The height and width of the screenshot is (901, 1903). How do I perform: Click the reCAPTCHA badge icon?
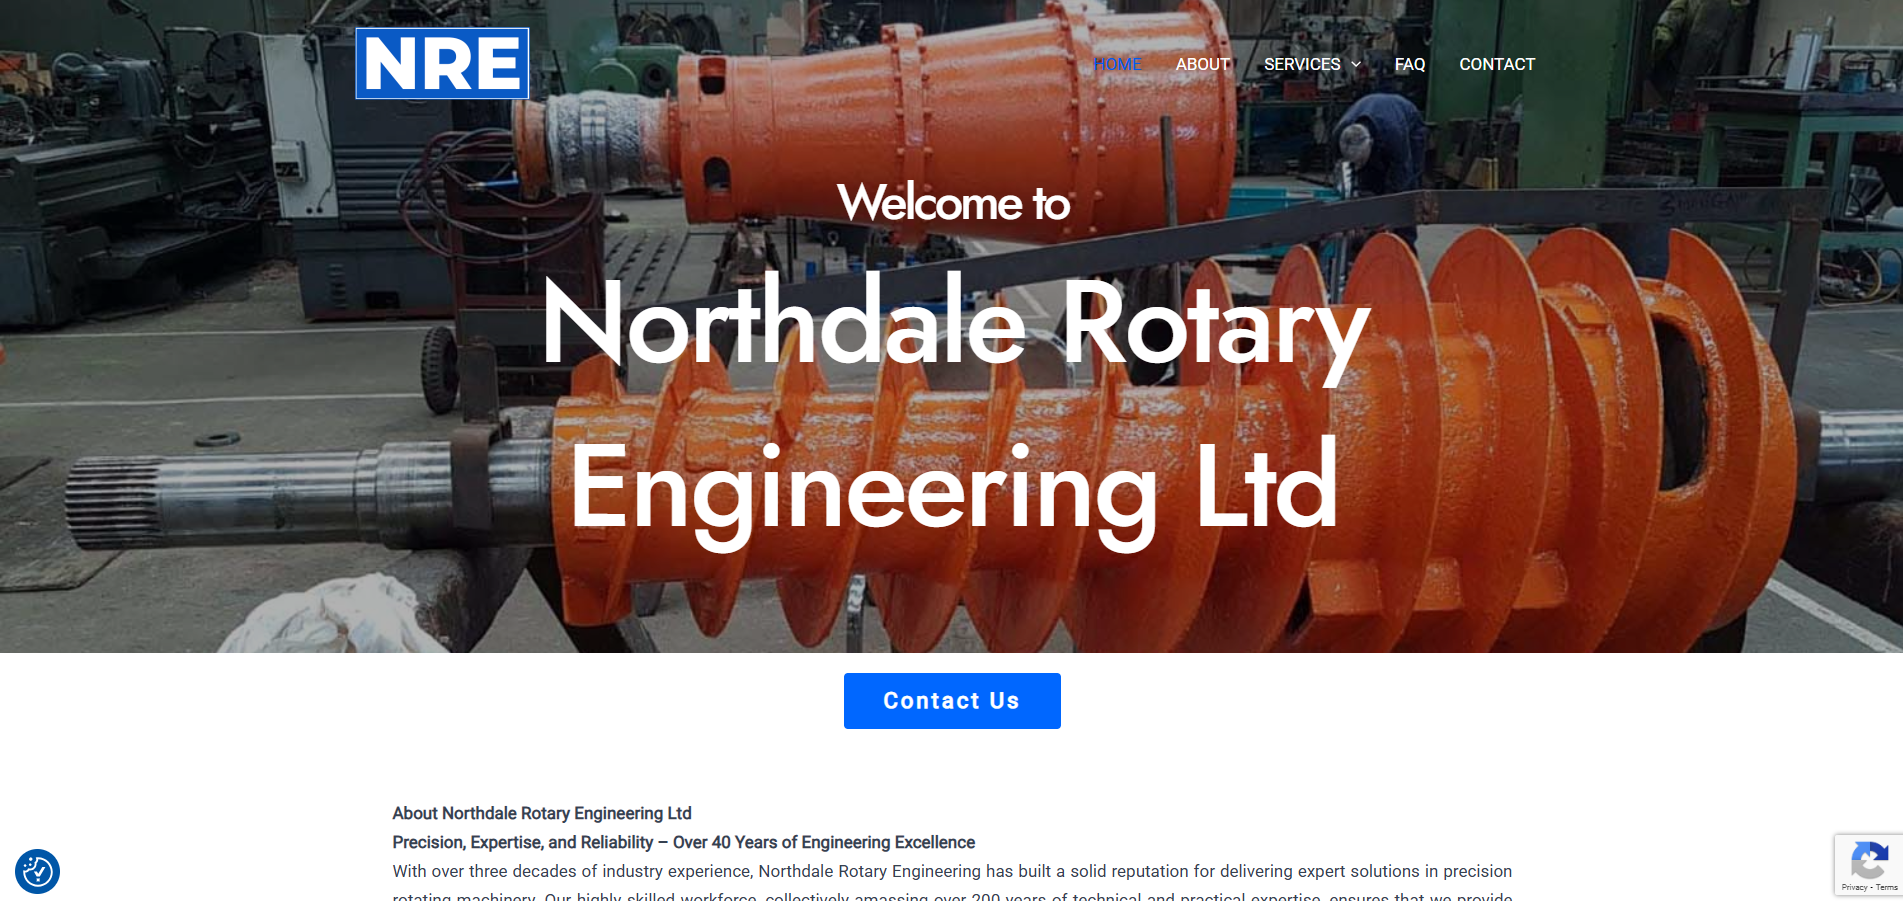pos(1869,860)
